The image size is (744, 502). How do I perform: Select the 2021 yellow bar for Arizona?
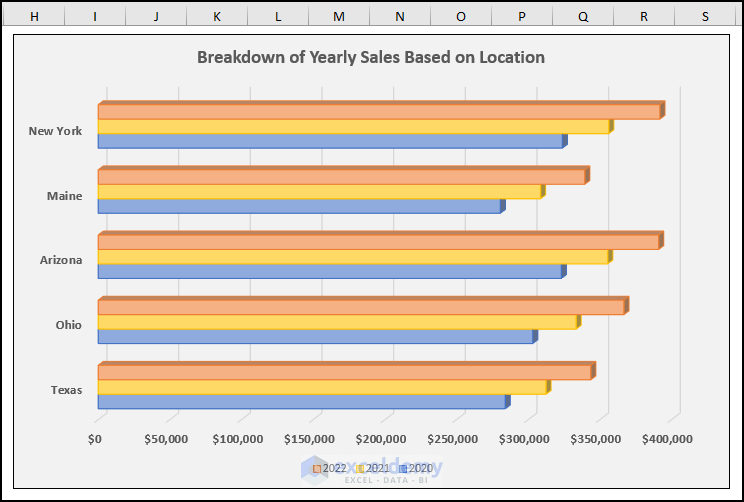coord(353,257)
